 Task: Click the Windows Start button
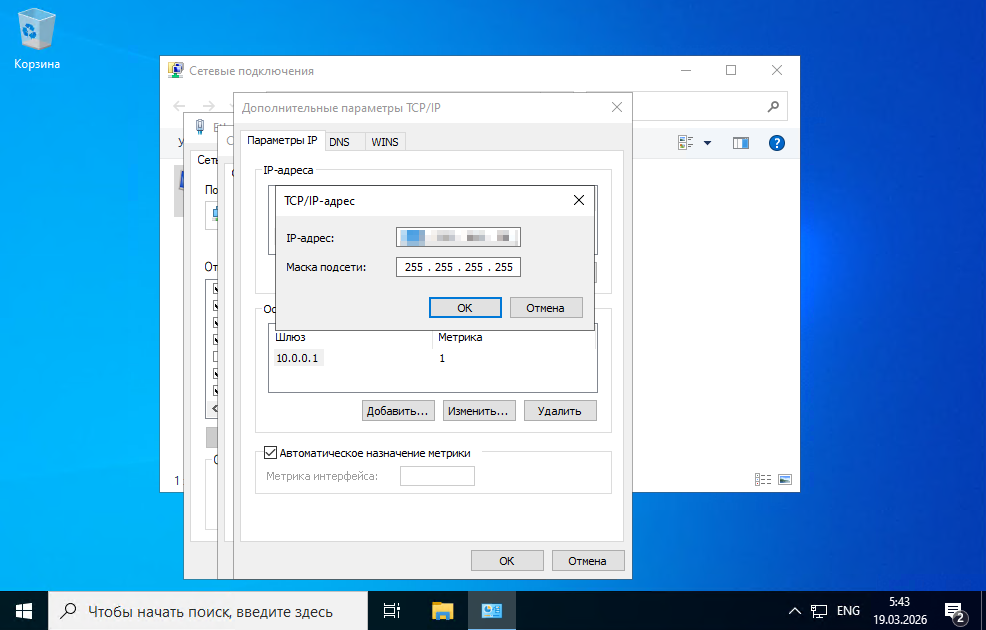coord(23,610)
